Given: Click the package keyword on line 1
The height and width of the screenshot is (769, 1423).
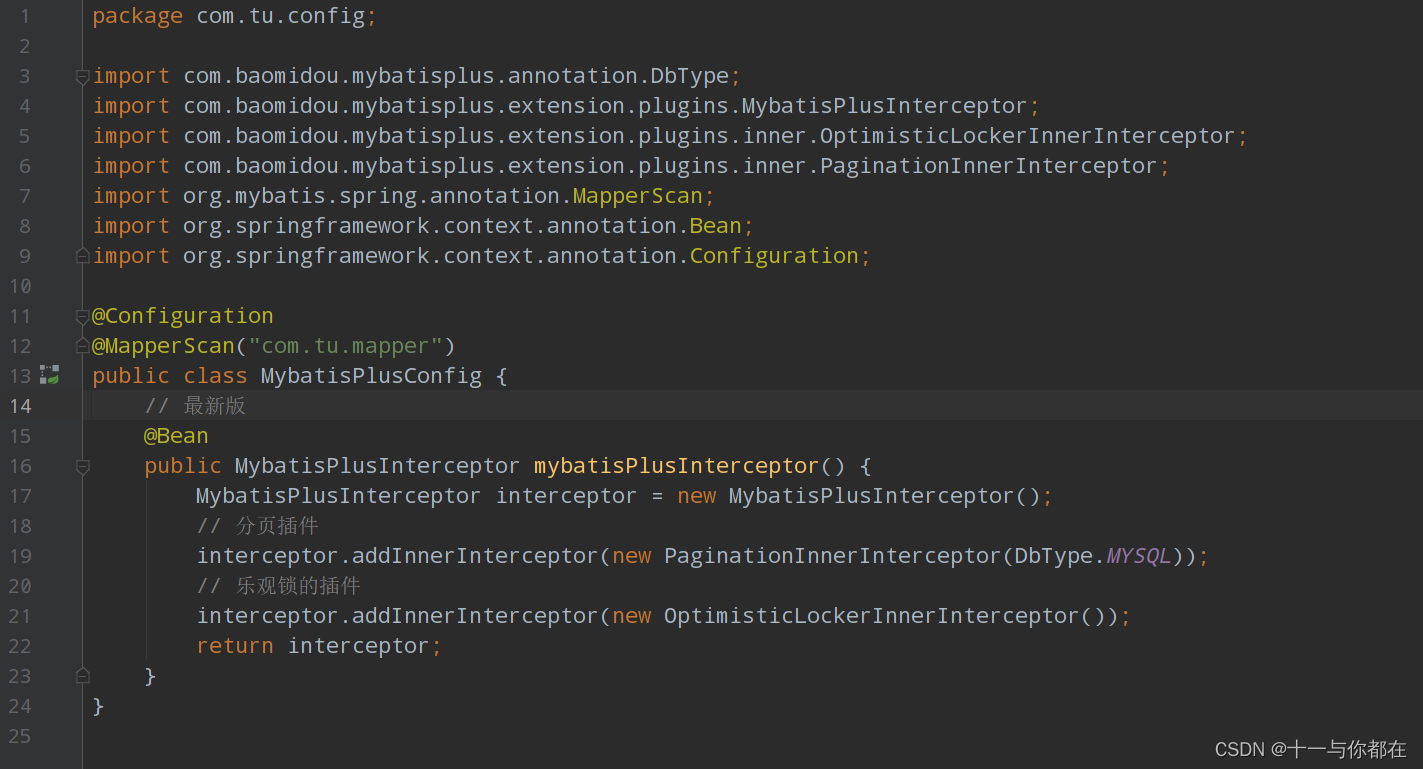Looking at the screenshot, I should [x=138, y=16].
